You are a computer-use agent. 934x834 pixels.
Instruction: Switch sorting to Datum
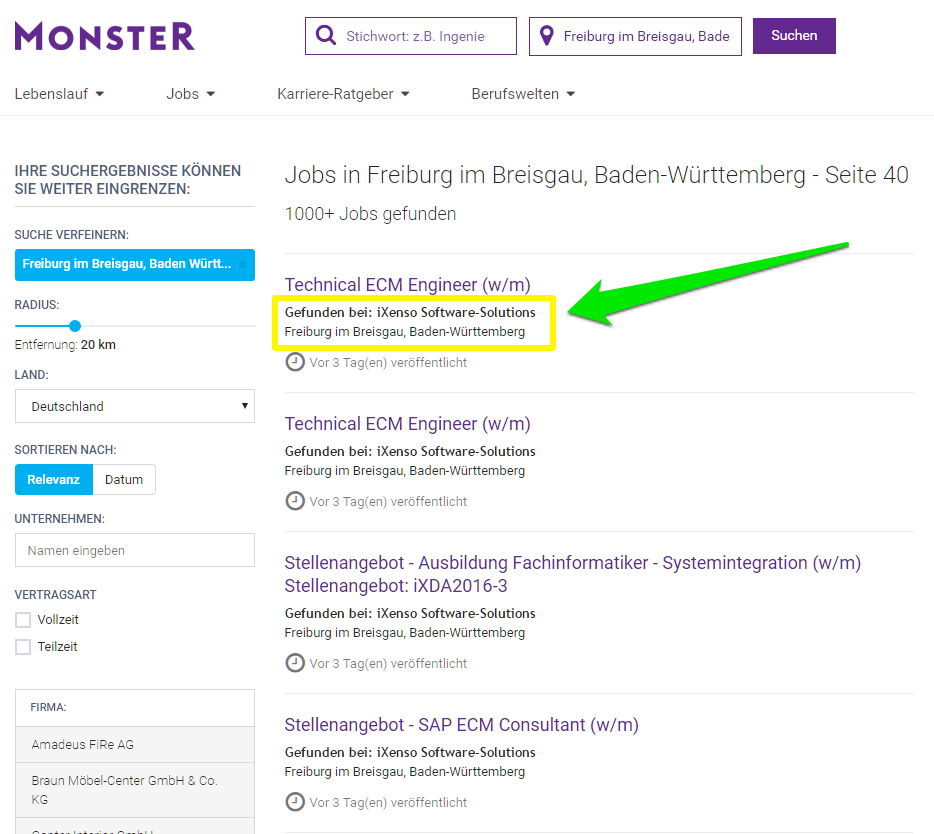(123, 479)
